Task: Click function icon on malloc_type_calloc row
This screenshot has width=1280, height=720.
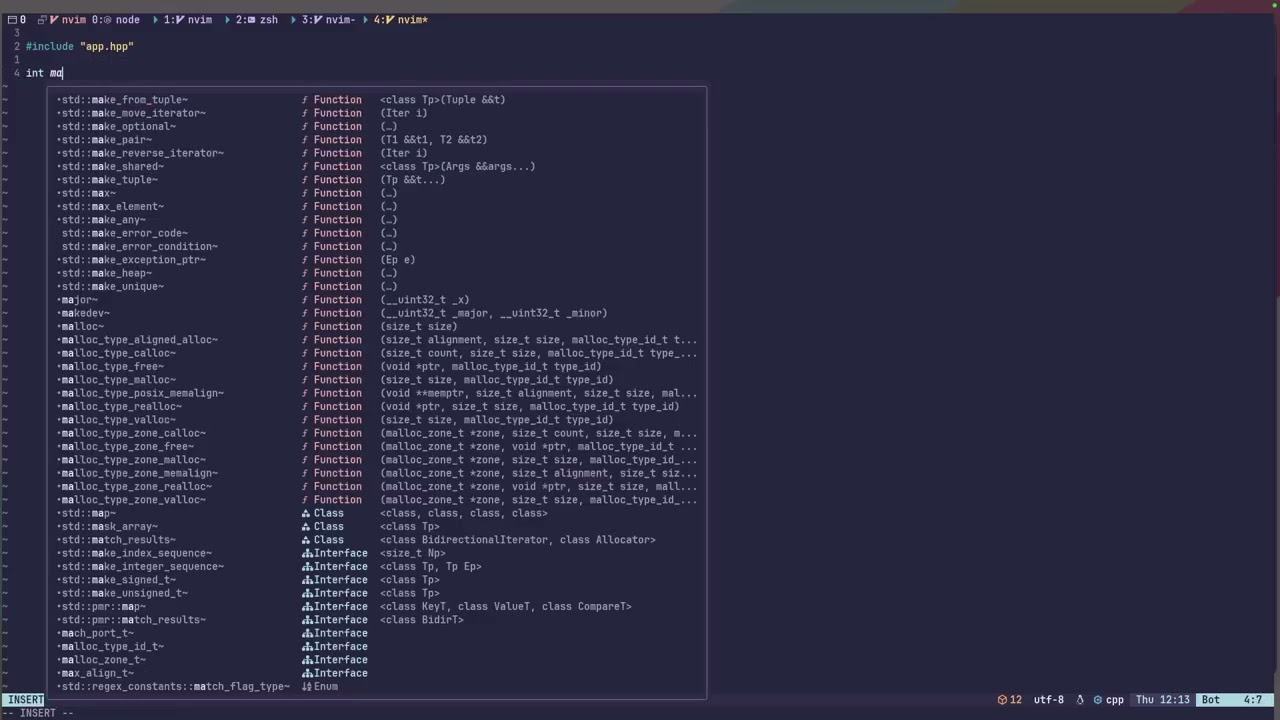Action: coord(305,353)
